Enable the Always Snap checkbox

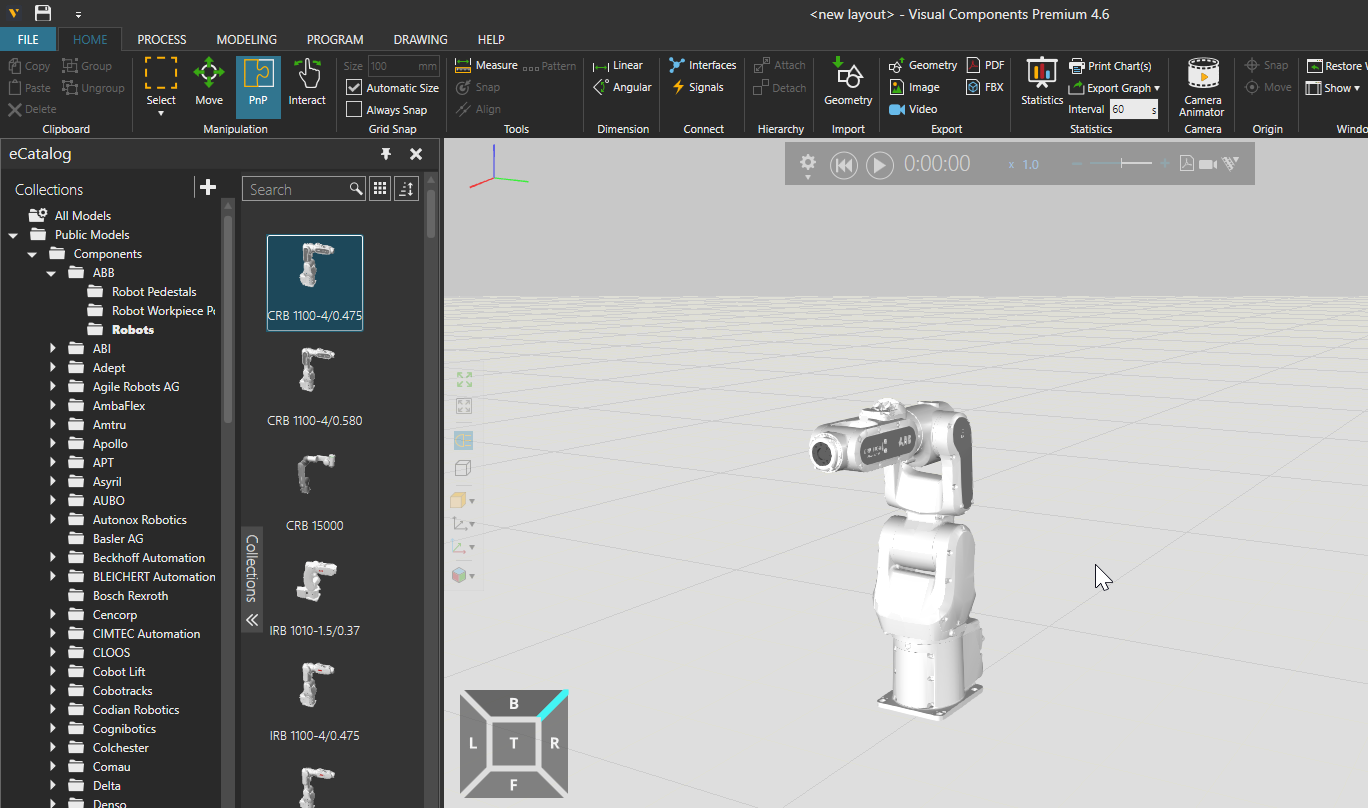pos(354,110)
